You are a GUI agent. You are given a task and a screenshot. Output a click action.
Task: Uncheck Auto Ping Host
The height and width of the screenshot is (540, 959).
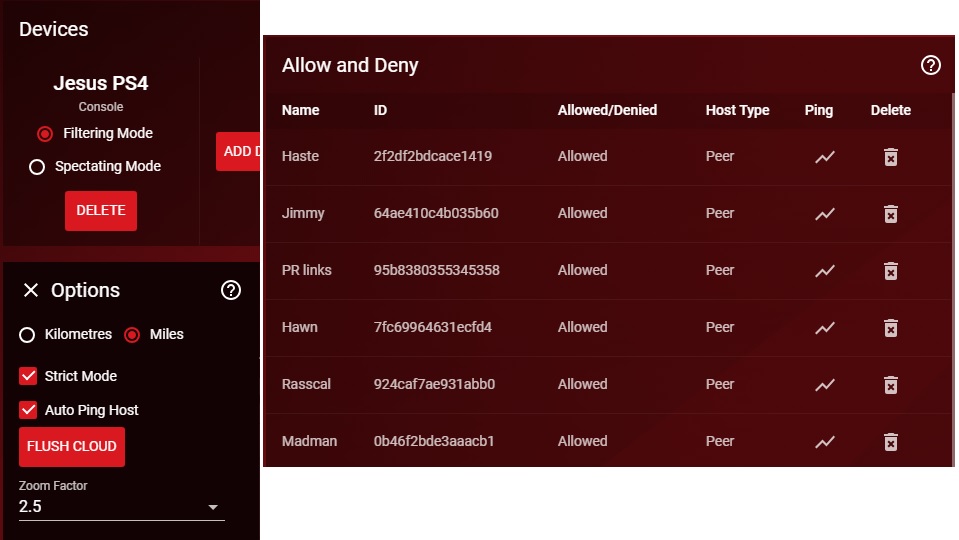28,410
